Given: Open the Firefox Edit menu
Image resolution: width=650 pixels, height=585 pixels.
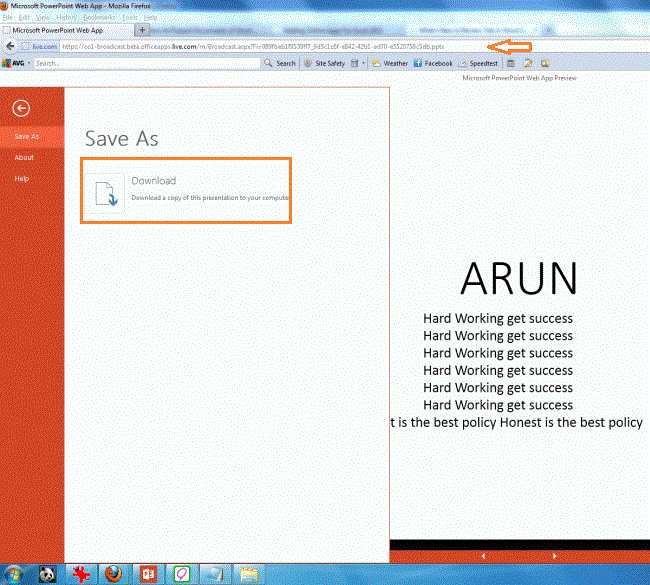Looking at the screenshot, I should tap(24, 17).
